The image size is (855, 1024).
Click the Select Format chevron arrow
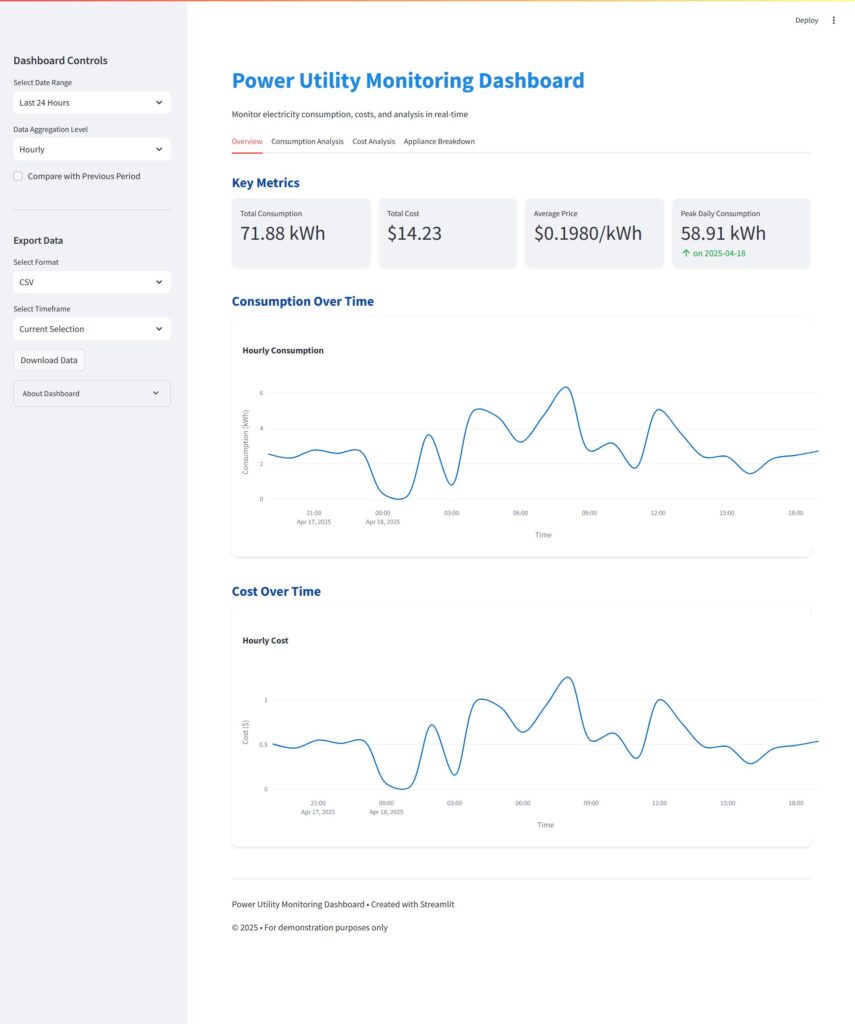click(x=159, y=282)
